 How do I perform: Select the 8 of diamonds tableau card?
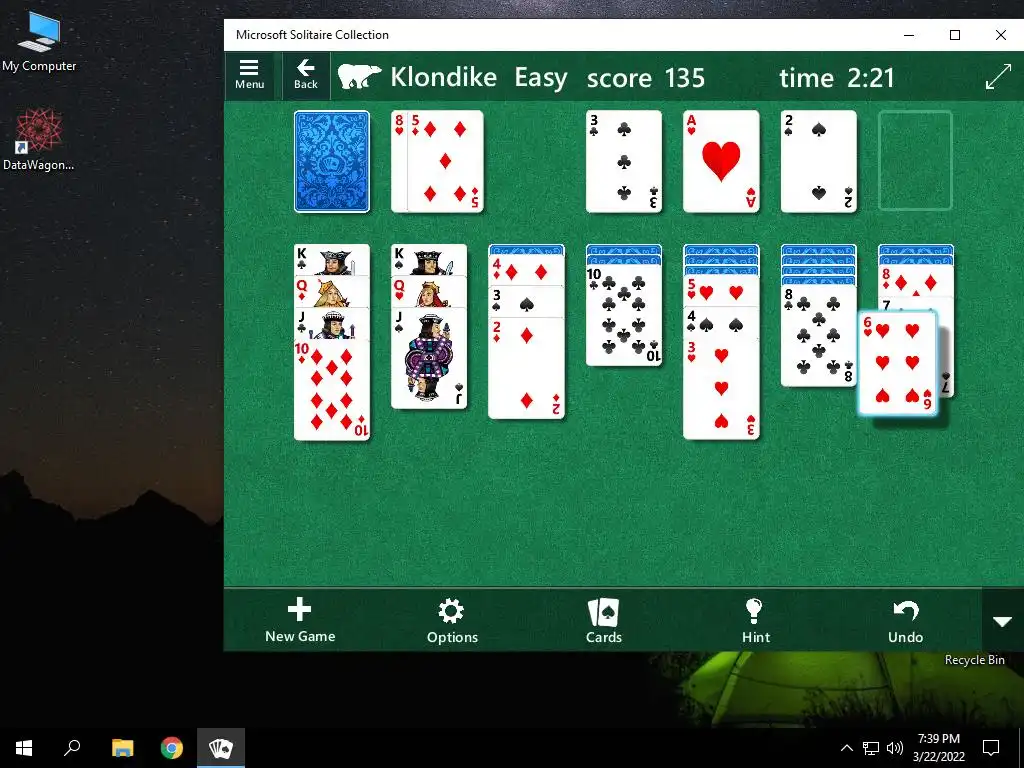916,280
